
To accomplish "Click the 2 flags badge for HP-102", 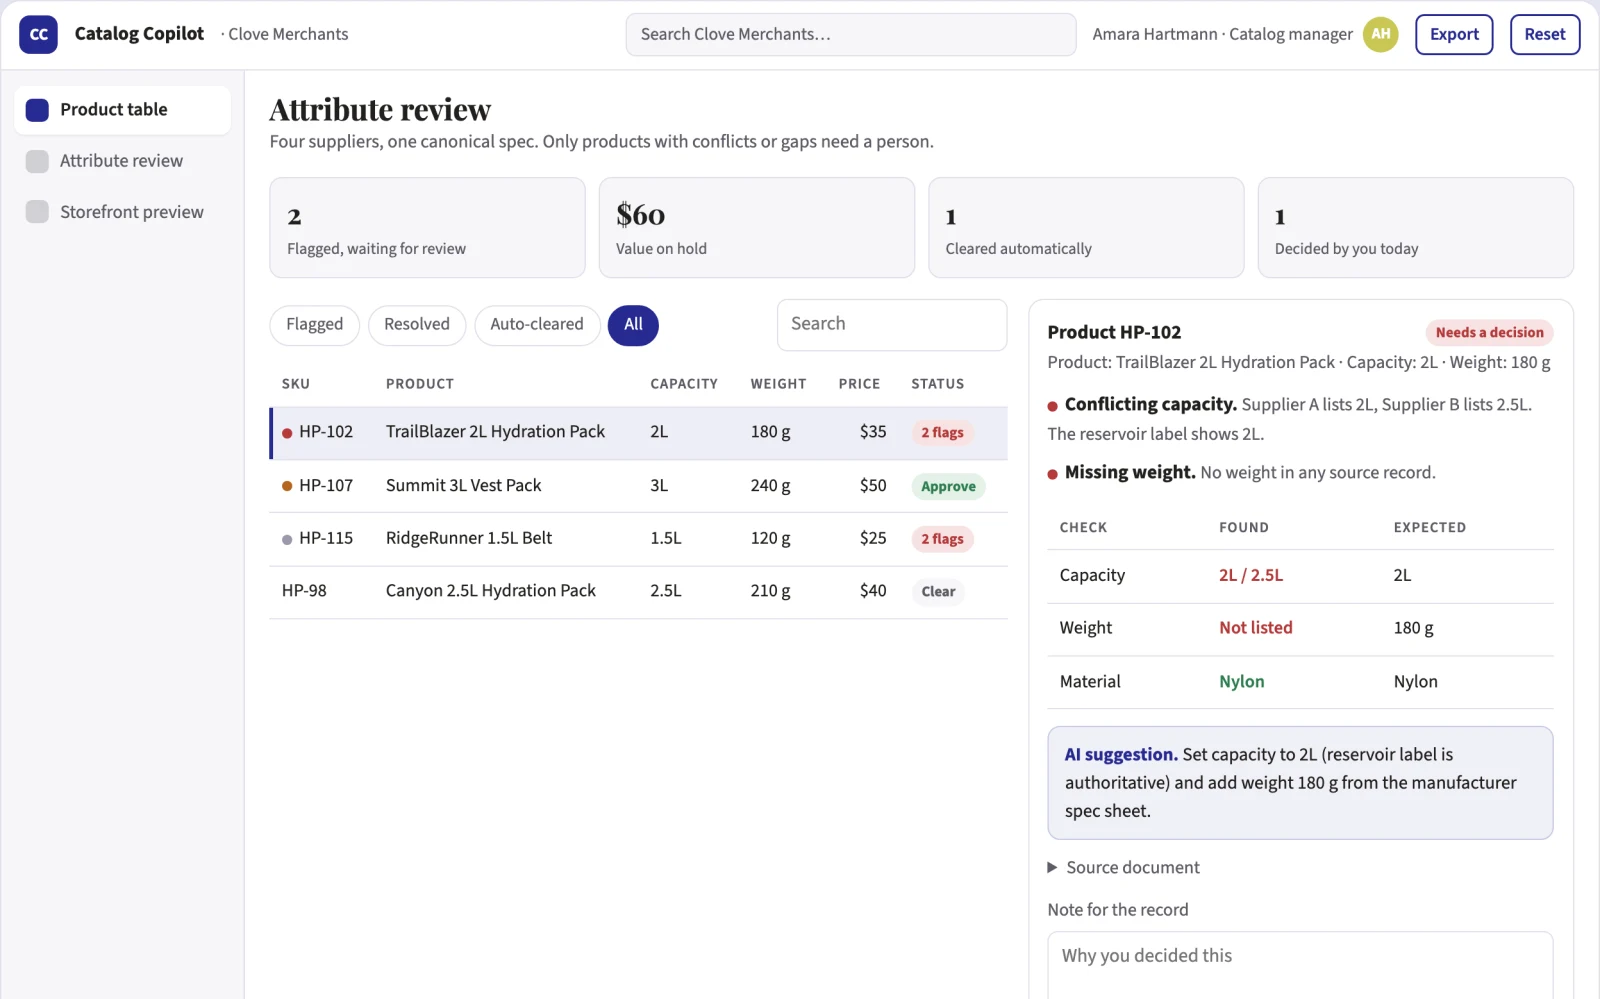I will [942, 433].
